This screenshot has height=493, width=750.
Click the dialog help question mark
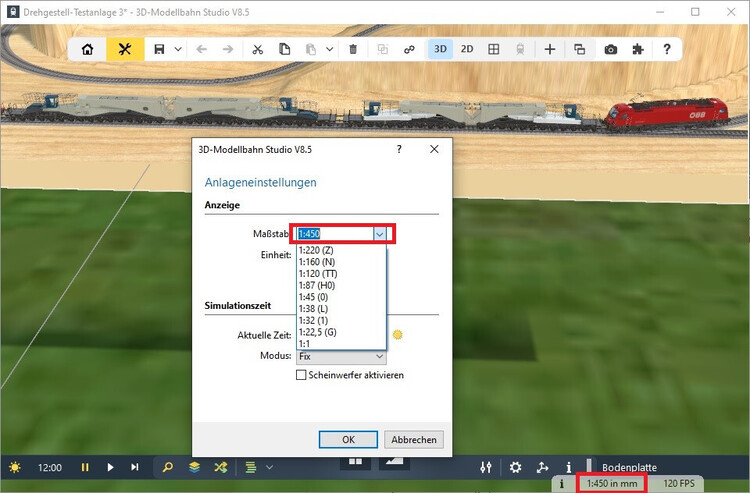click(x=399, y=149)
